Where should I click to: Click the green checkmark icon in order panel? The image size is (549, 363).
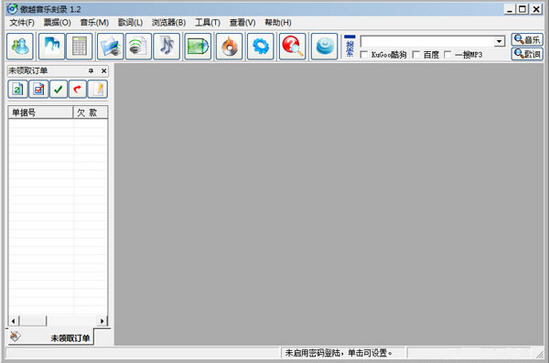click(58, 89)
